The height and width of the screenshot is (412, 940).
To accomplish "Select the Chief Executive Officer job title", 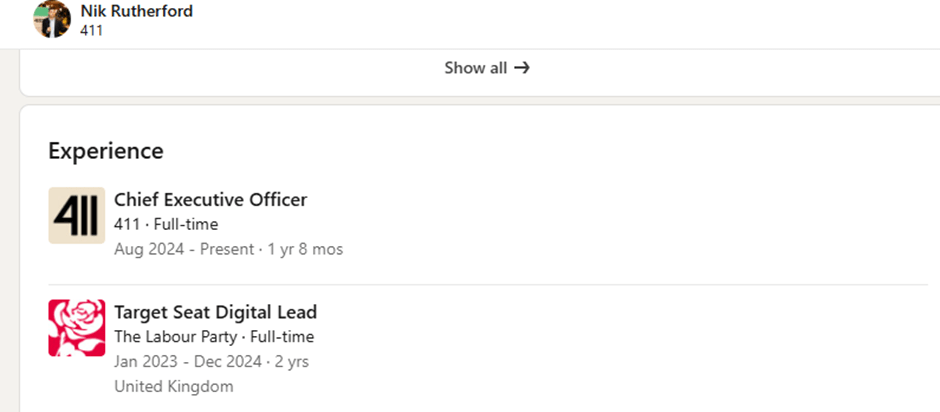I will pyautogui.click(x=210, y=199).
